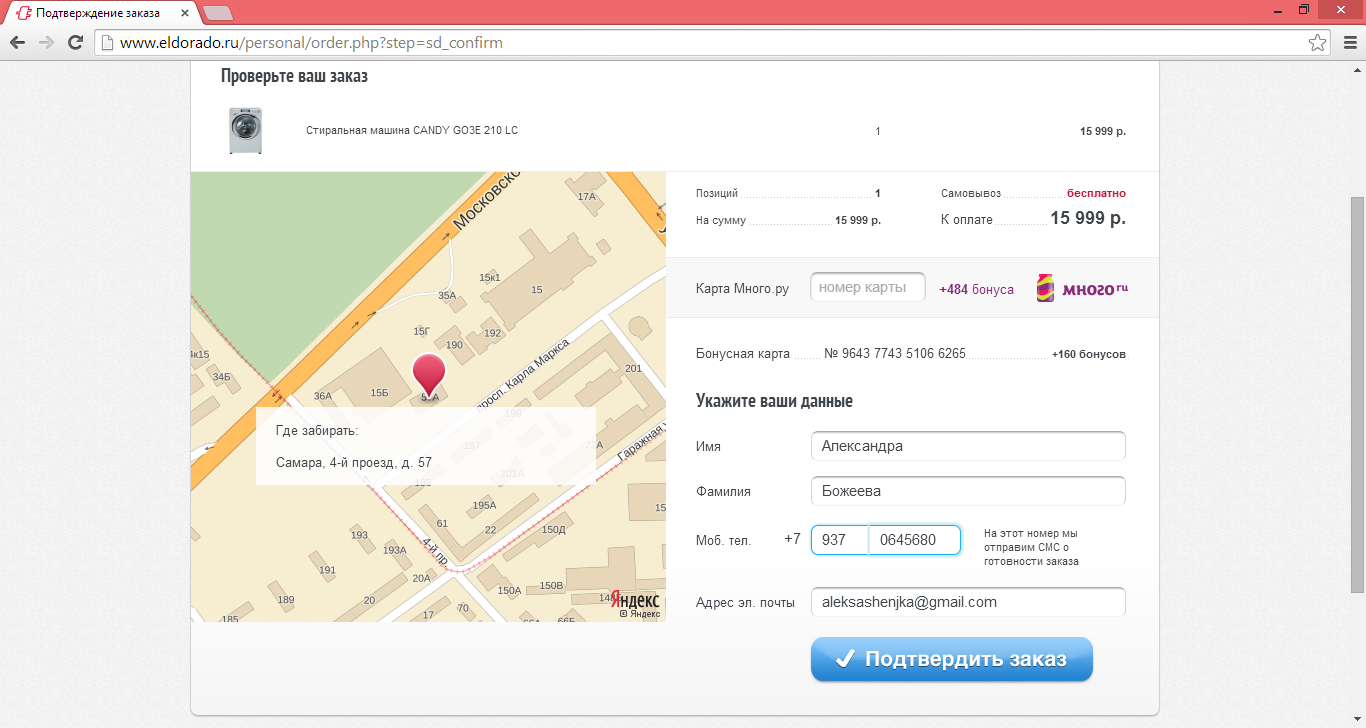The height and width of the screenshot is (728, 1366).
Task: Open the Chrome hamburger menu
Action: coord(1348,43)
